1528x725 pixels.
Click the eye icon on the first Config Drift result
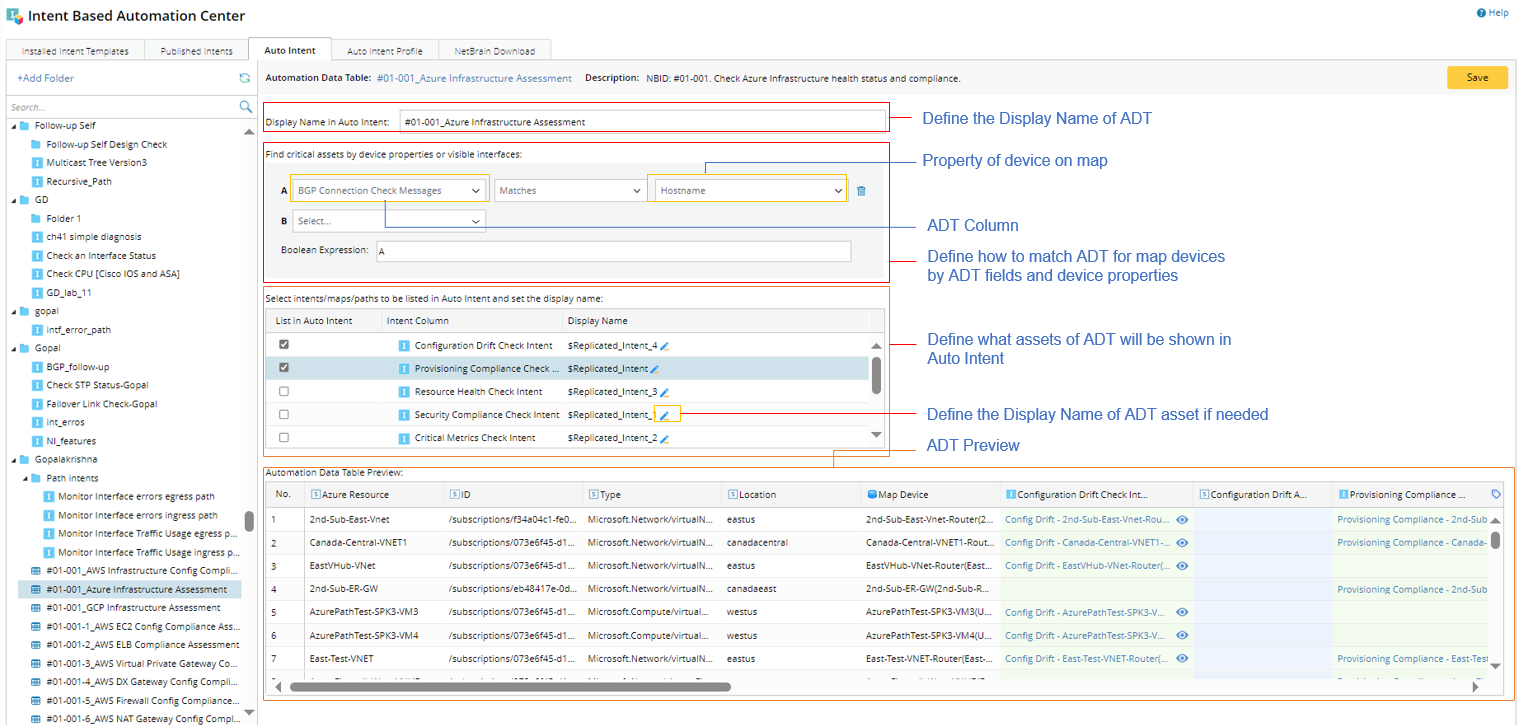1181,519
